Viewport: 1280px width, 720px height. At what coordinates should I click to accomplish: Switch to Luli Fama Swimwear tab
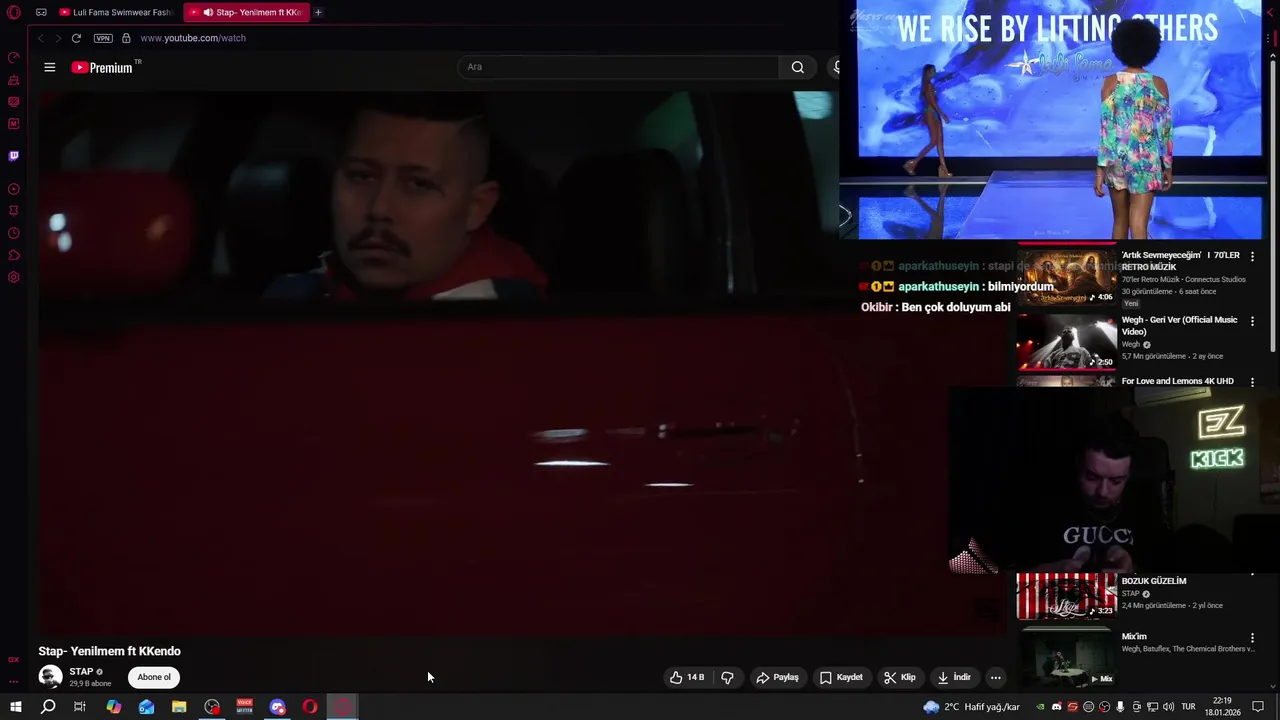[115, 12]
